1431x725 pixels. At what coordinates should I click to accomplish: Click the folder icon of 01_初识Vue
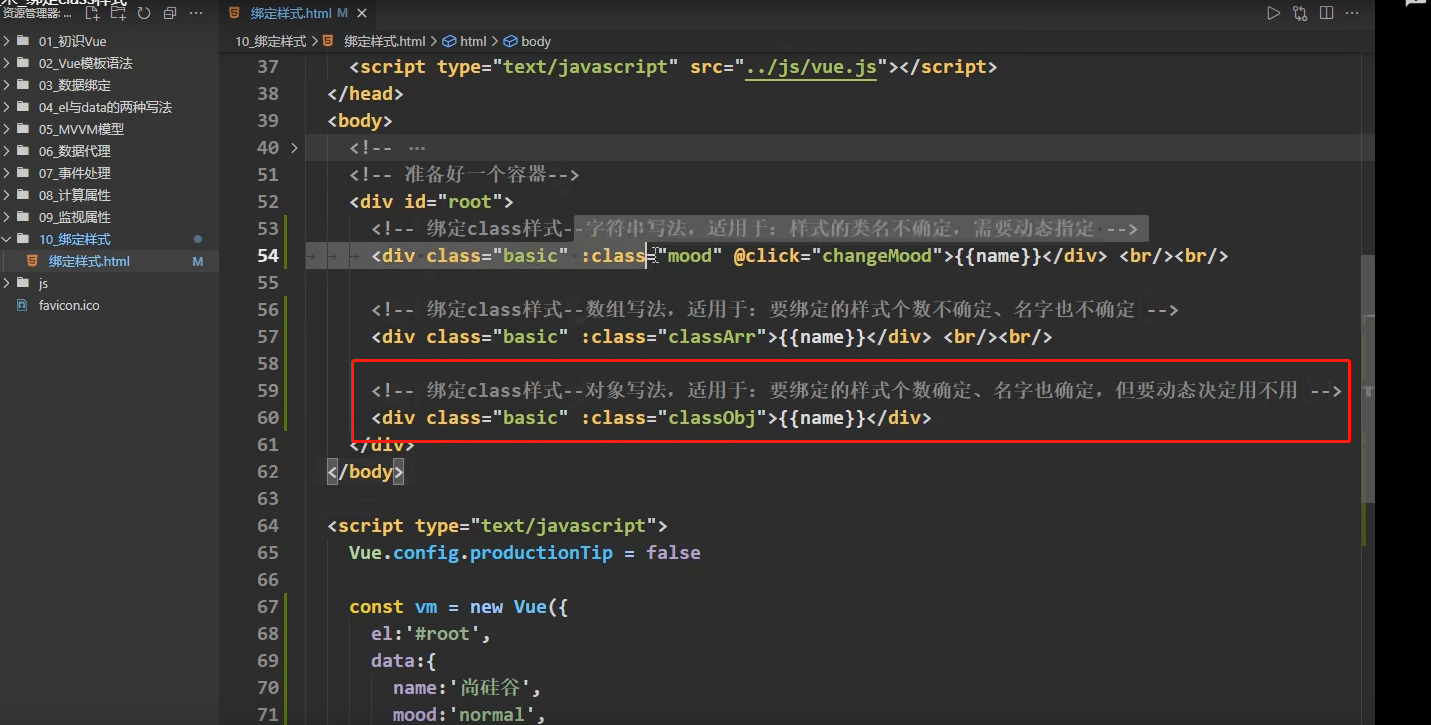[x=23, y=41]
